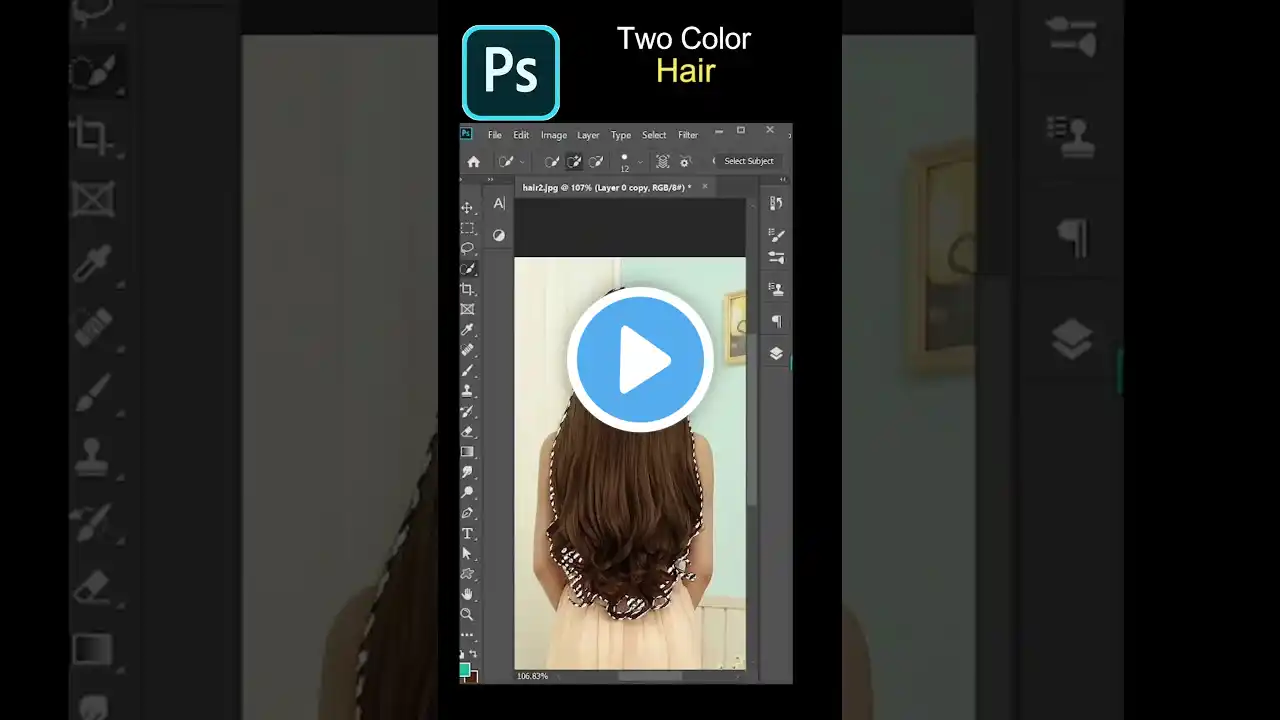Close the hair2.jpg document tab
Image resolution: width=1280 pixels, height=720 pixels.
click(x=704, y=186)
